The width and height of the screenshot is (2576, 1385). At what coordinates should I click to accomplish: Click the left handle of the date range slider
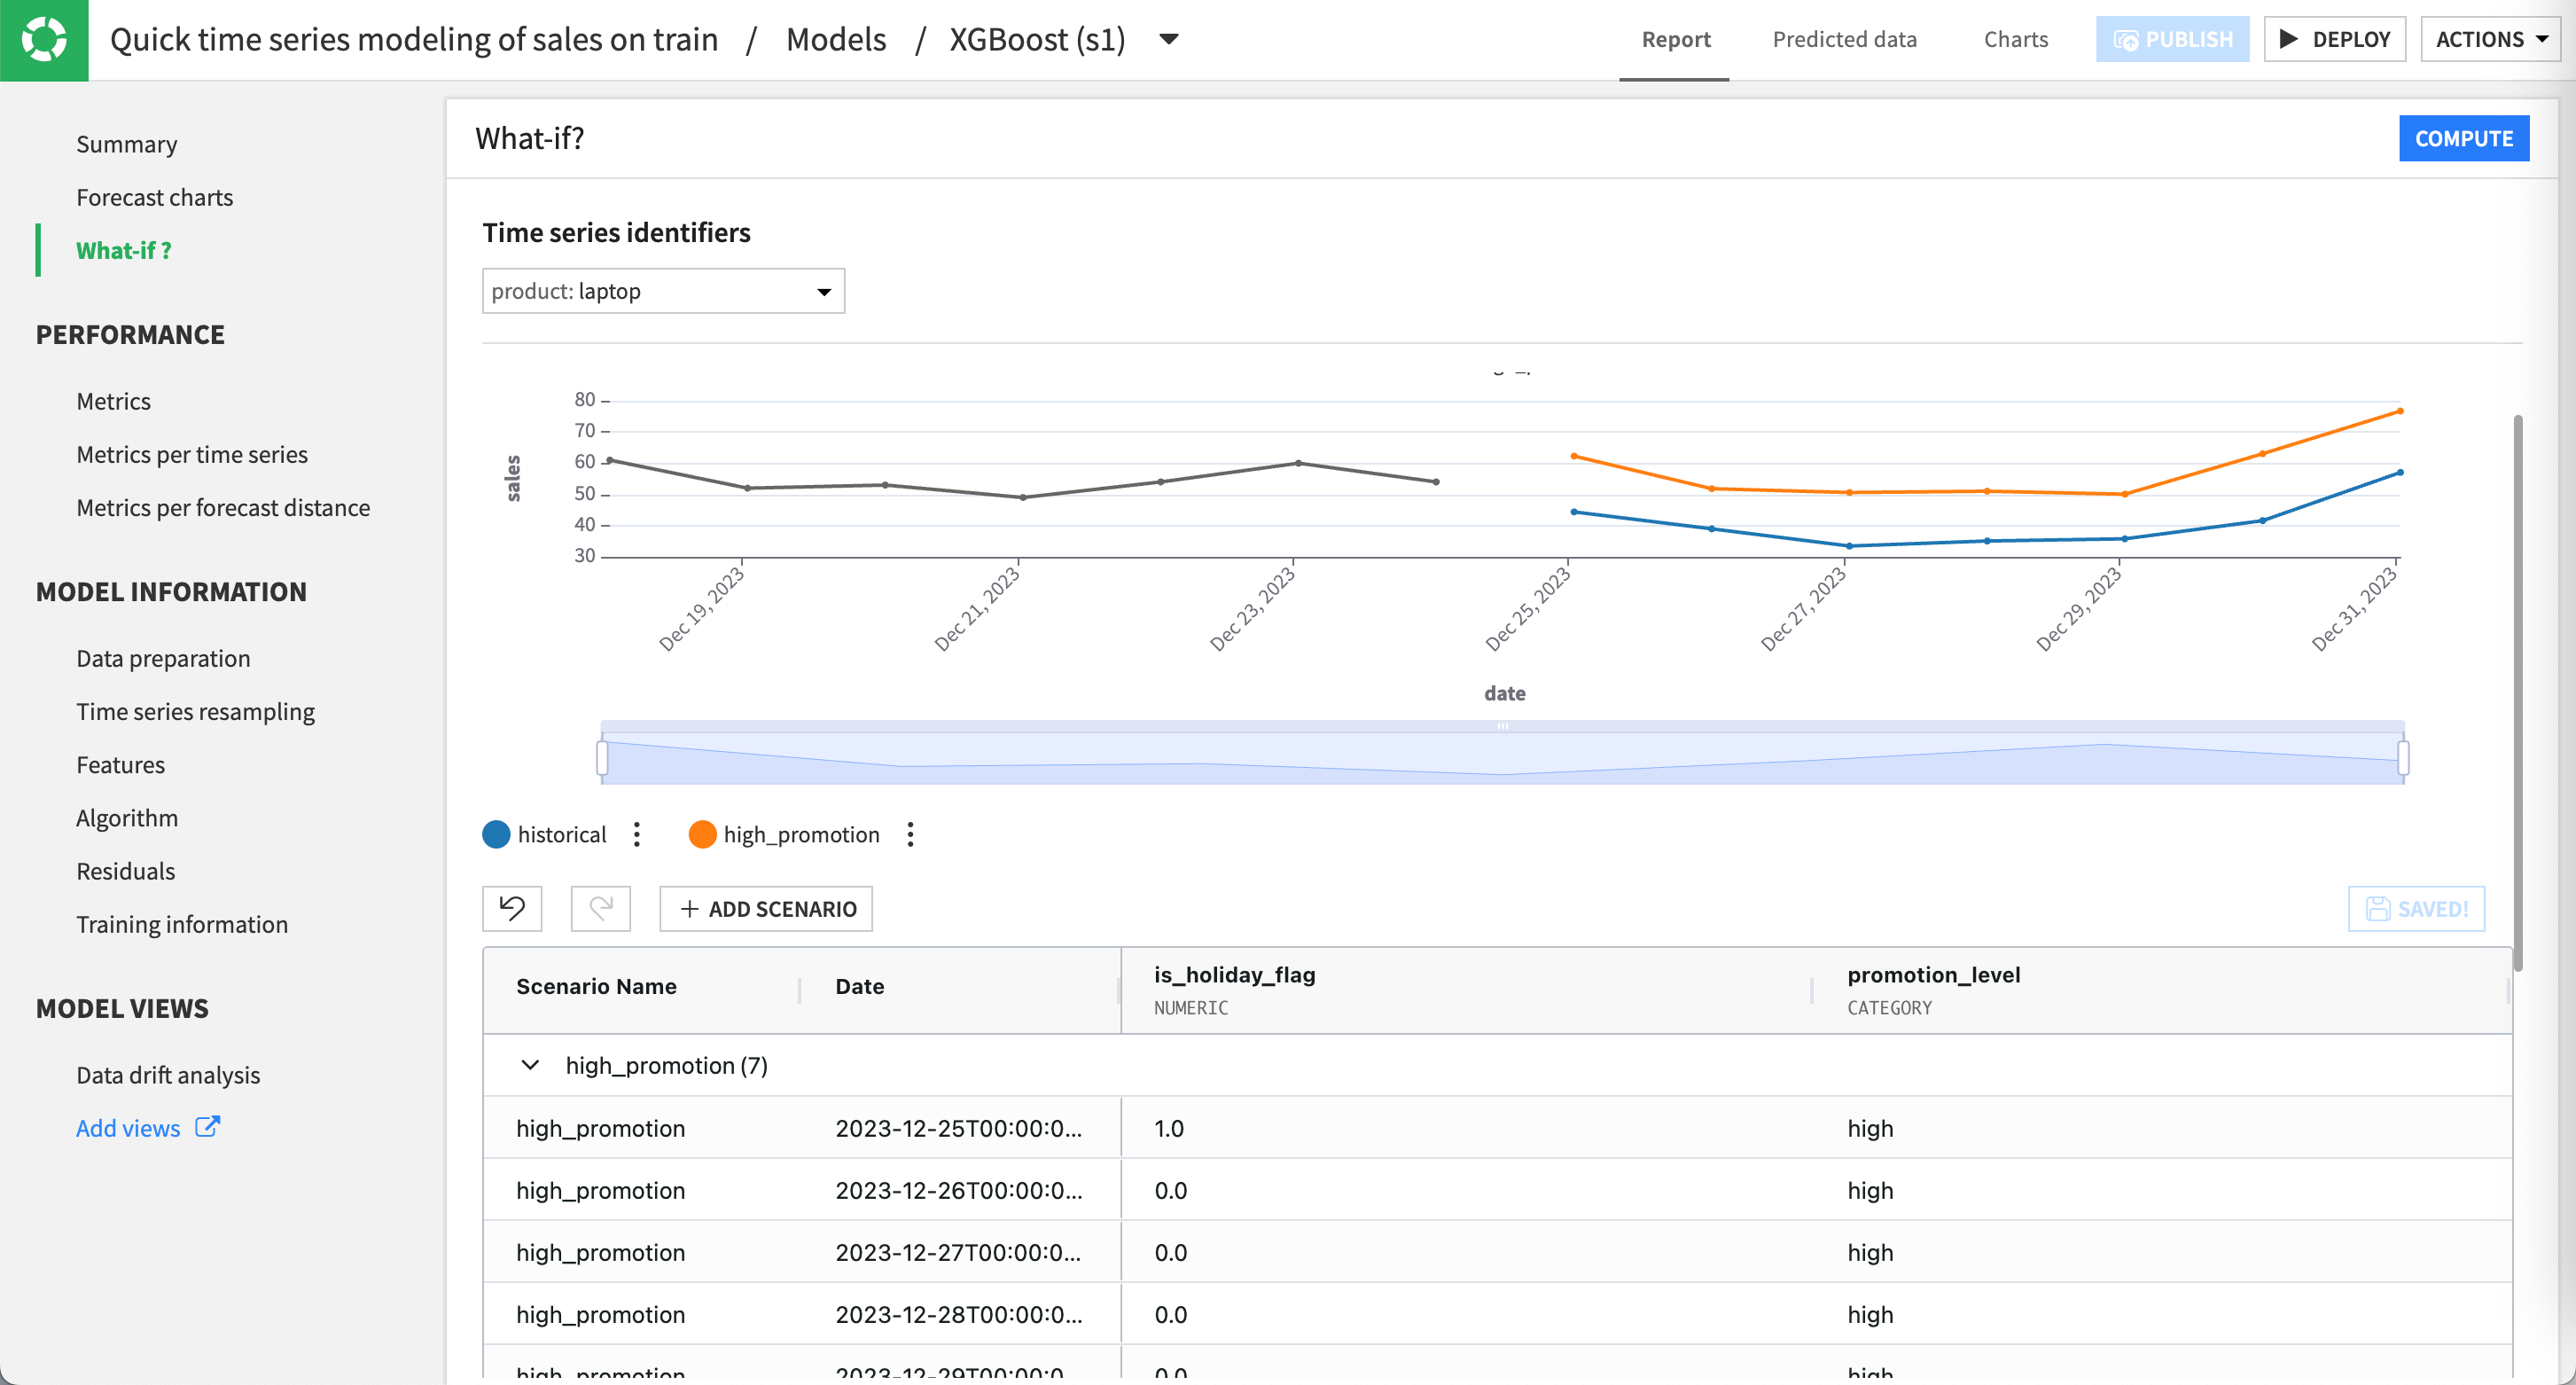(x=602, y=757)
